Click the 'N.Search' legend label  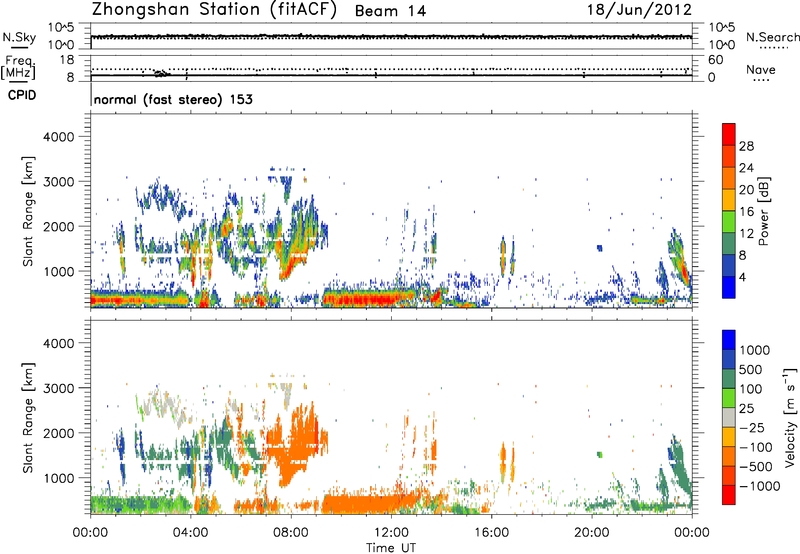pyautogui.click(x=773, y=37)
